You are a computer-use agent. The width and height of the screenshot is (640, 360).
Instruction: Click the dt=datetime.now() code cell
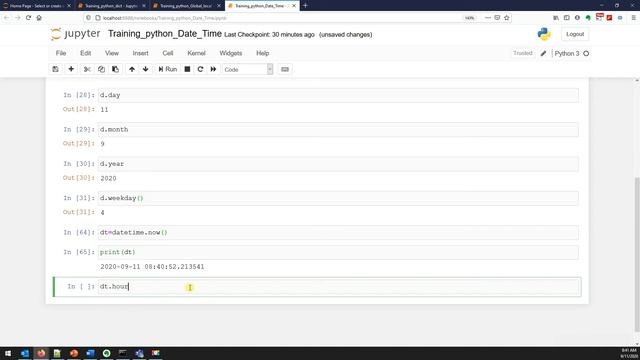click(338, 232)
